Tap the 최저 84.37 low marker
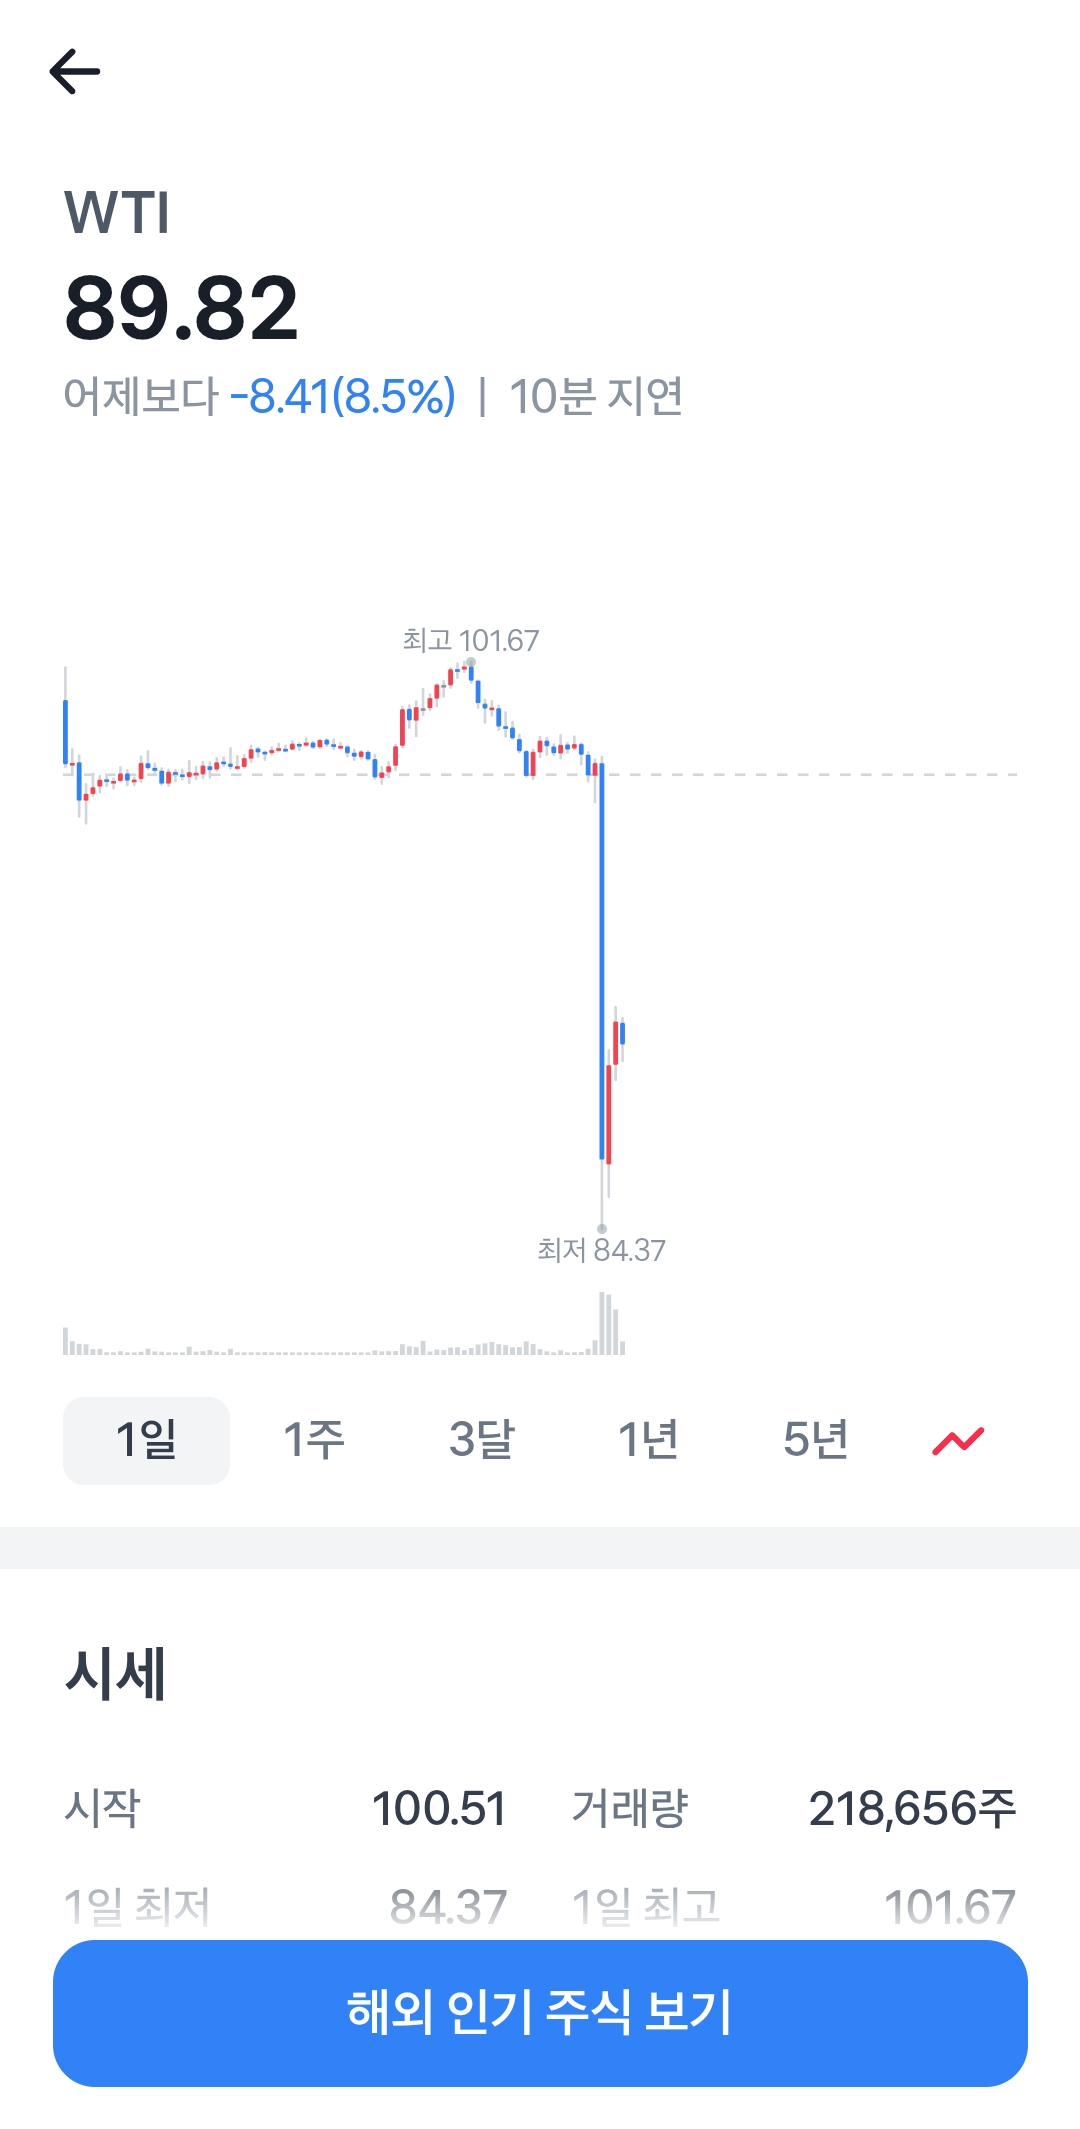 point(601,1250)
